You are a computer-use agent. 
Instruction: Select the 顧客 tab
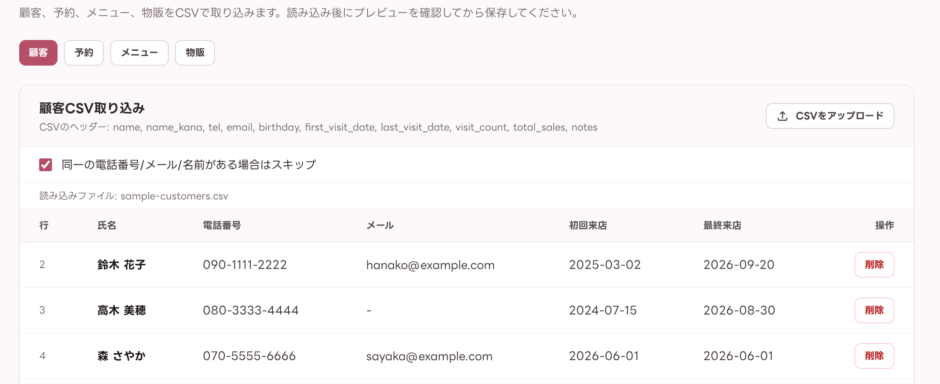point(38,53)
